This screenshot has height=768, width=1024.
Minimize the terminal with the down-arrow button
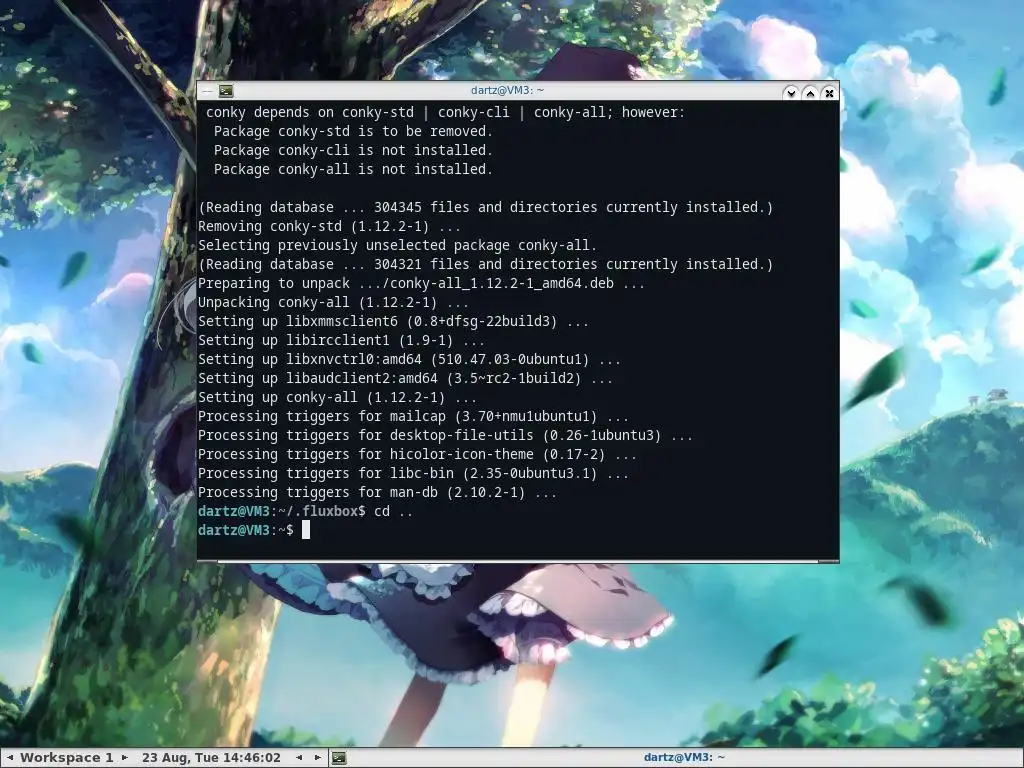[x=791, y=93]
